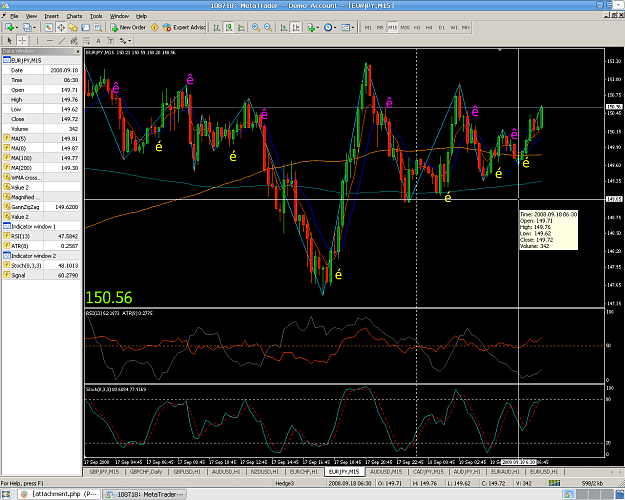Select the M5 timeframe
The height and width of the screenshot is (500, 625).
[x=380, y=28]
